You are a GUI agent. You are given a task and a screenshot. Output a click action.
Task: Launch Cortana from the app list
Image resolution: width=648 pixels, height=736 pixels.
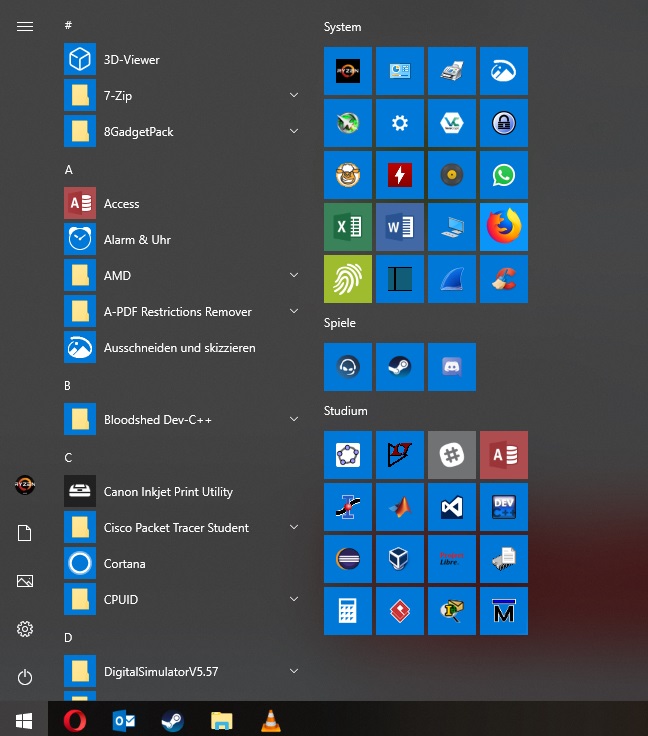coord(183,563)
